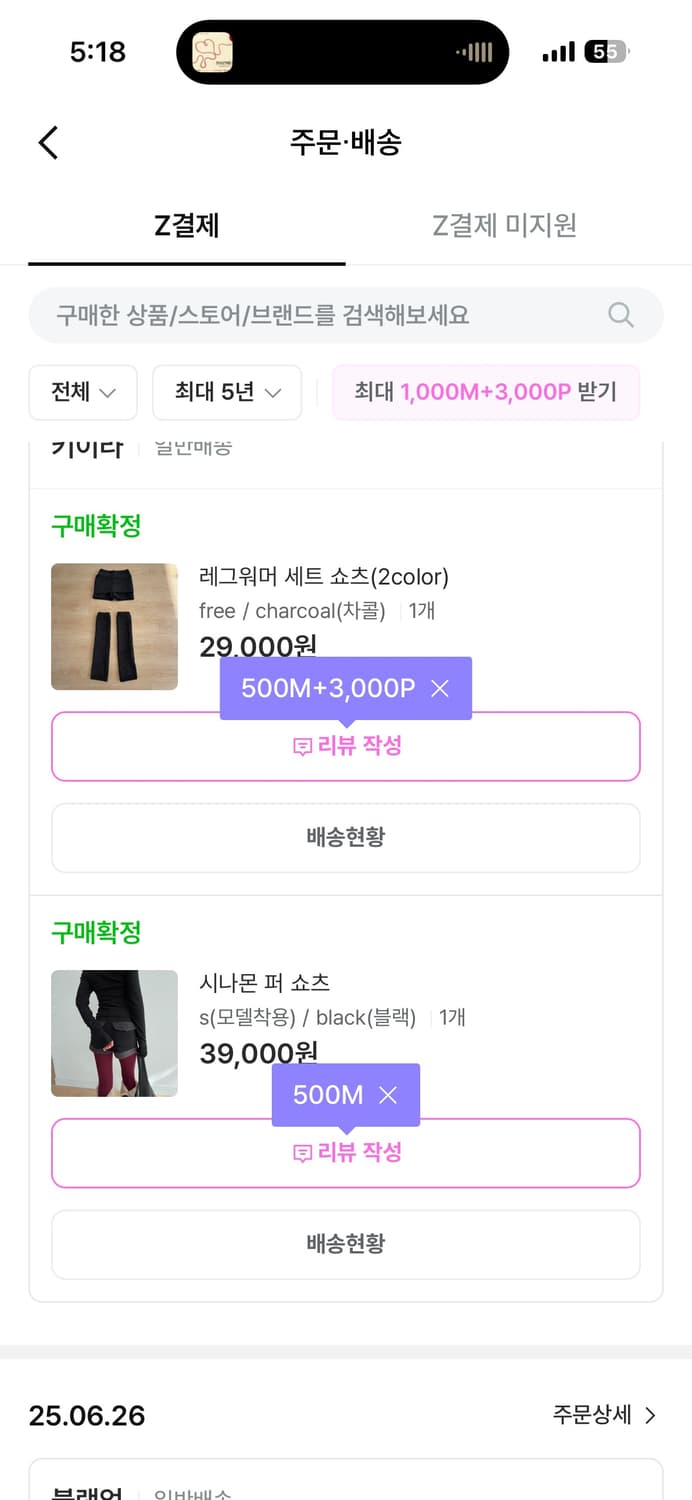This screenshot has height=1500, width=692.
Task: Click the back arrow on 주문·배송 screen
Action: pyautogui.click(x=47, y=142)
